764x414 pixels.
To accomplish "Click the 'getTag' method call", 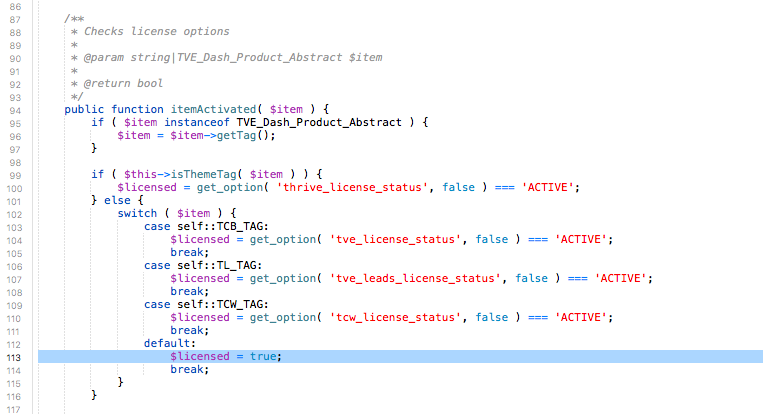I will [236, 135].
